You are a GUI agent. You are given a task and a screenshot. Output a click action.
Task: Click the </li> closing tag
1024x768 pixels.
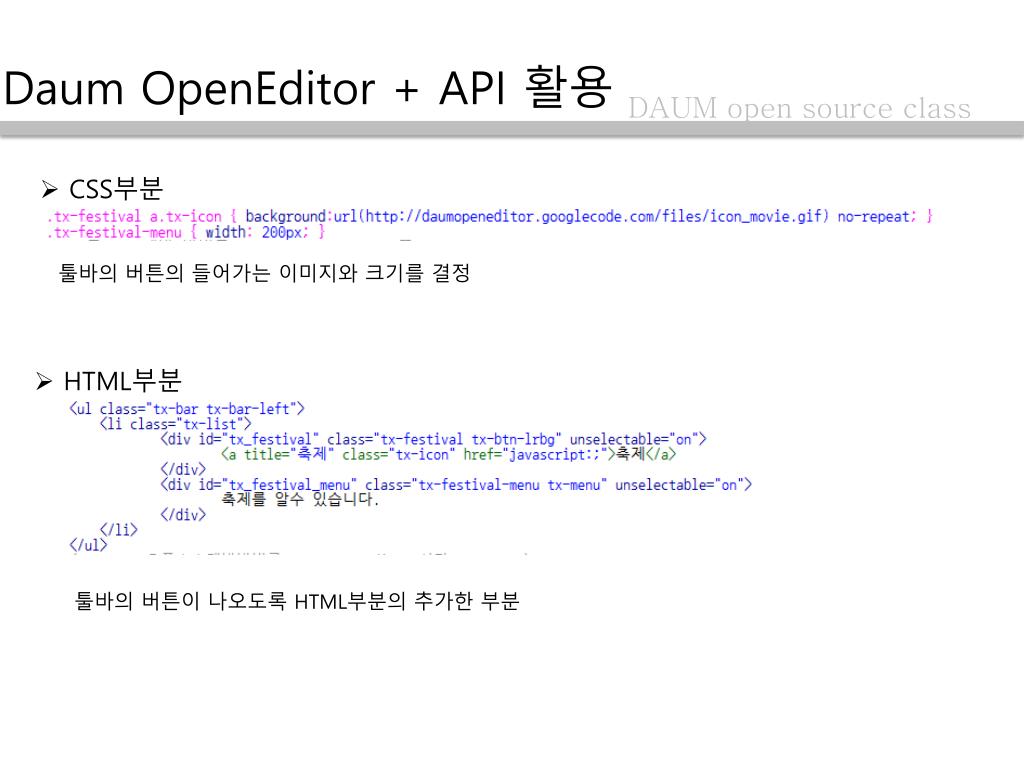119,530
